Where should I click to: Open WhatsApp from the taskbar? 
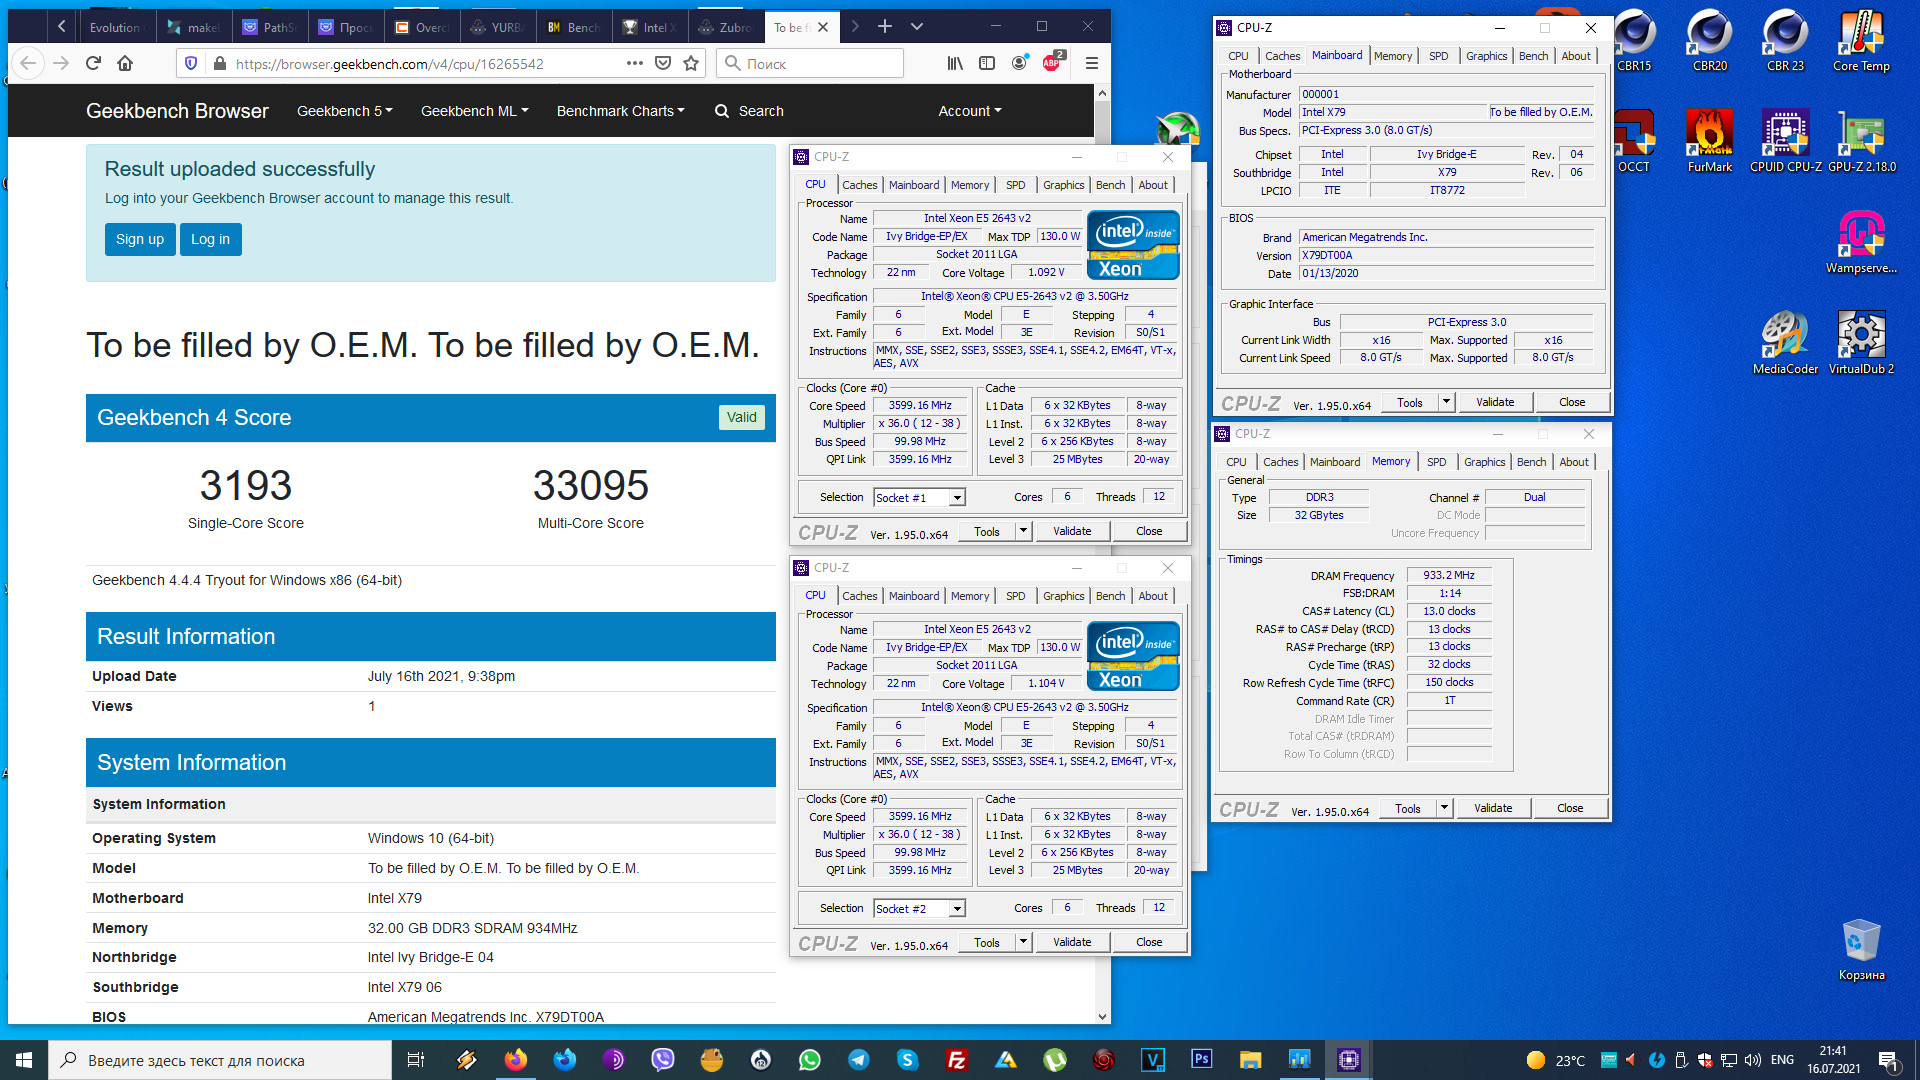(x=810, y=1060)
